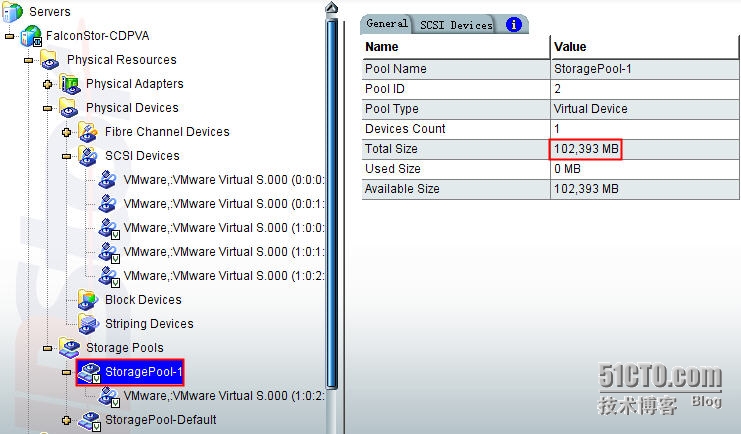
Task: Click the VMware Virtual S.000 (1:0:1 device icon
Action: (109, 252)
